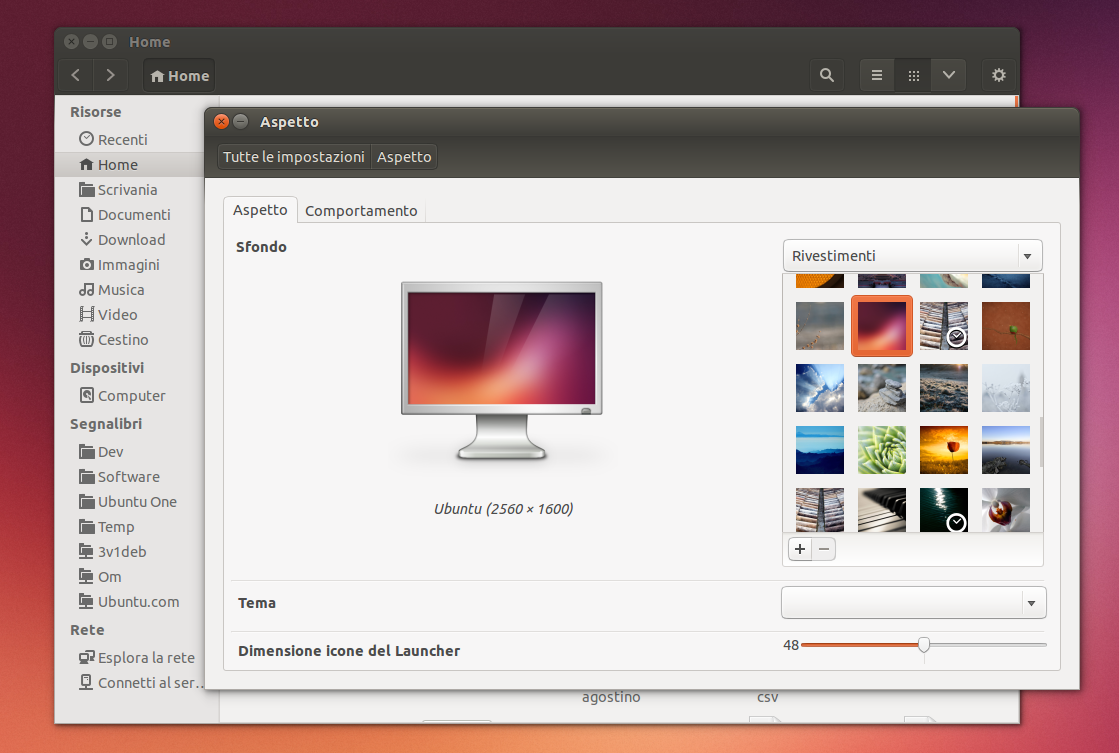Switch Nautilus to grid view
Screen dimensions: 1119x753
912,74
